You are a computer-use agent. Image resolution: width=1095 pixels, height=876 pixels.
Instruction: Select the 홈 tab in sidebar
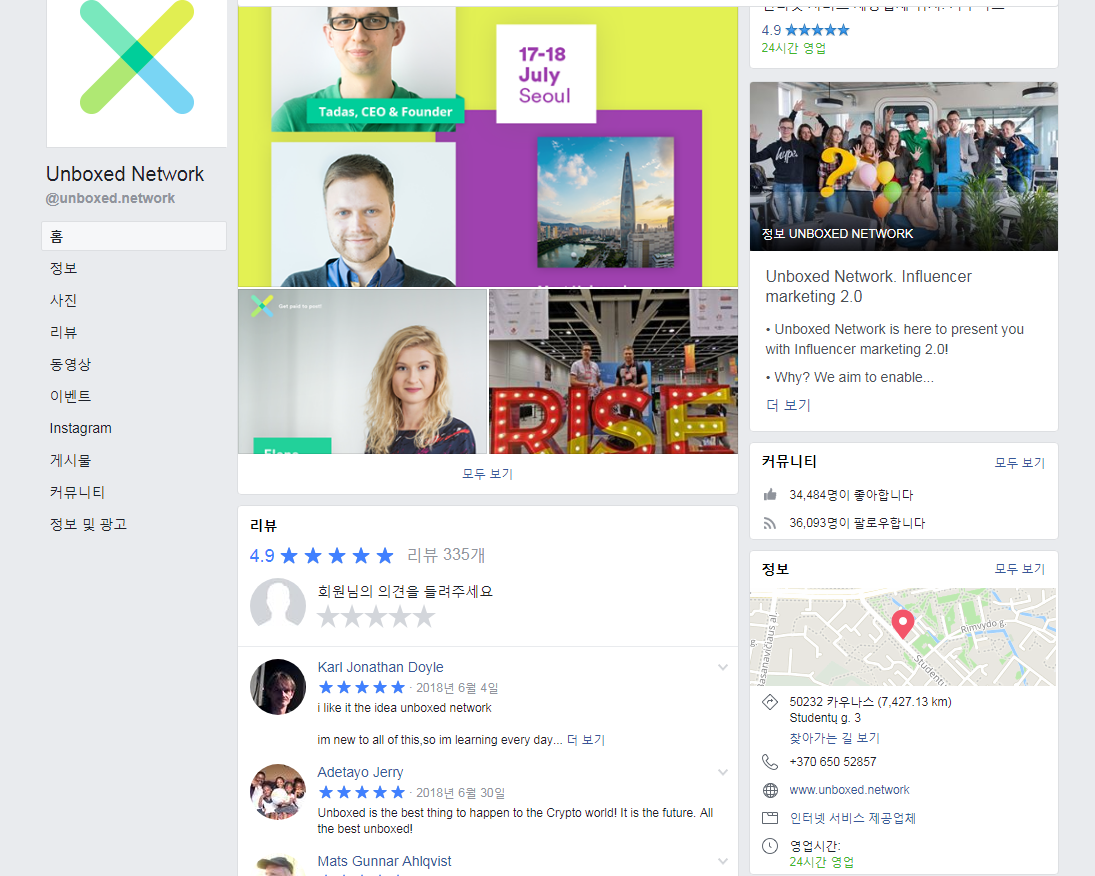pos(134,236)
